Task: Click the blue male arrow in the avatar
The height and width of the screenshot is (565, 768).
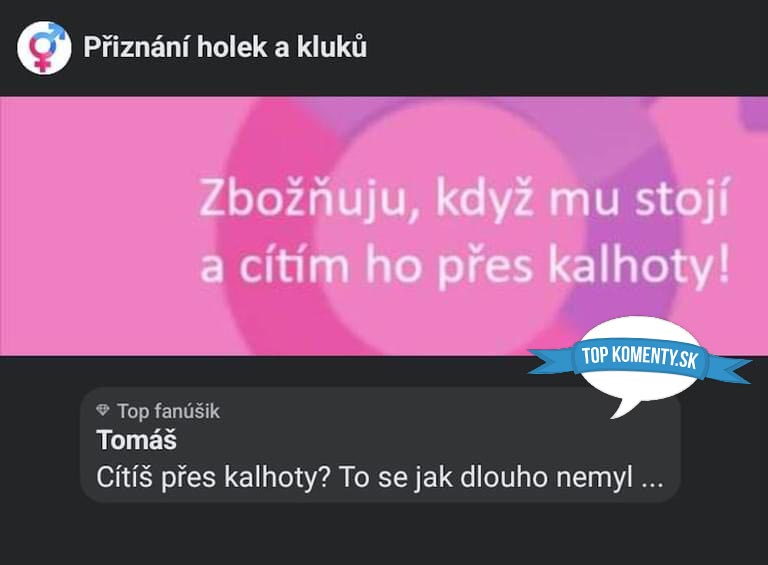Action: (x=57, y=32)
